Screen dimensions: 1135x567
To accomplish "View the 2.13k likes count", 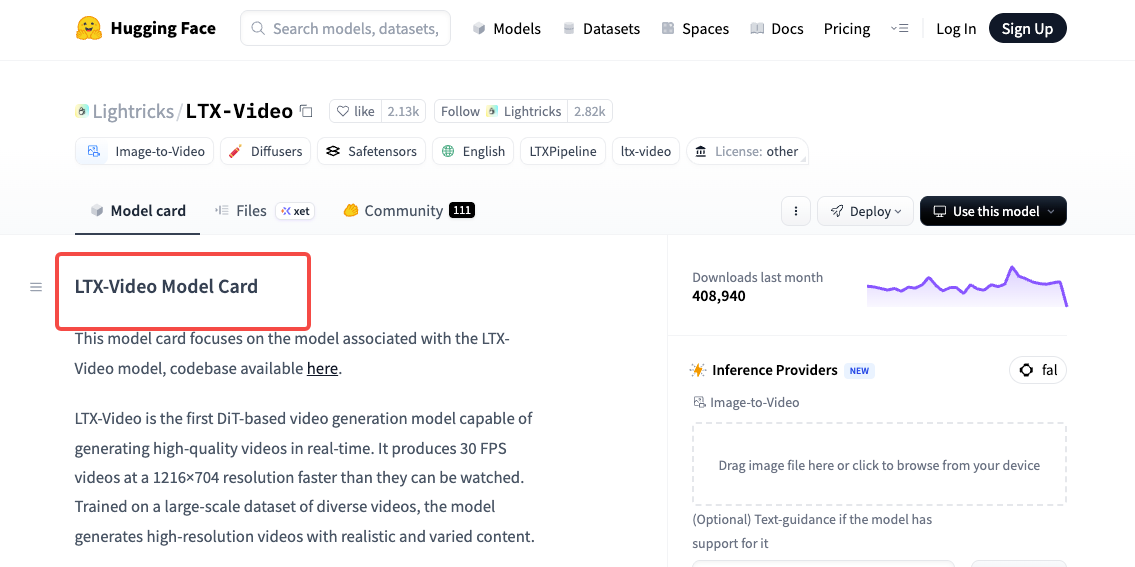I will pyautogui.click(x=403, y=112).
